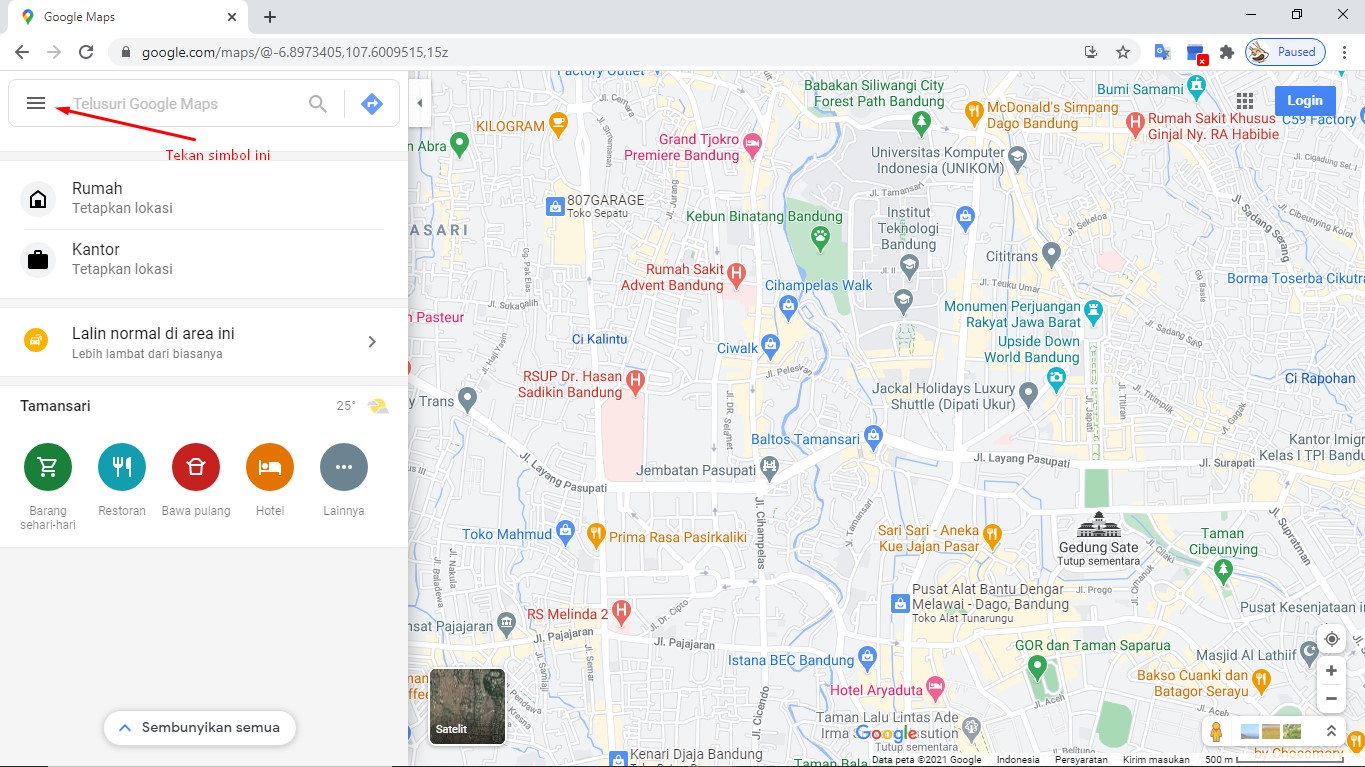The height and width of the screenshot is (767, 1365).
Task: Click Sembunyikan semua button
Action: click(200, 728)
